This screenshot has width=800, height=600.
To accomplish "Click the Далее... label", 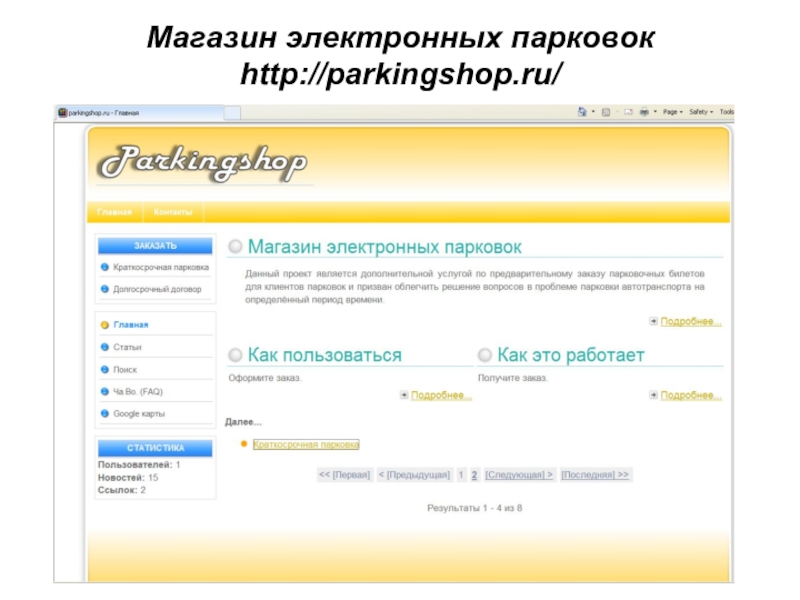I will pyautogui.click(x=243, y=422).
